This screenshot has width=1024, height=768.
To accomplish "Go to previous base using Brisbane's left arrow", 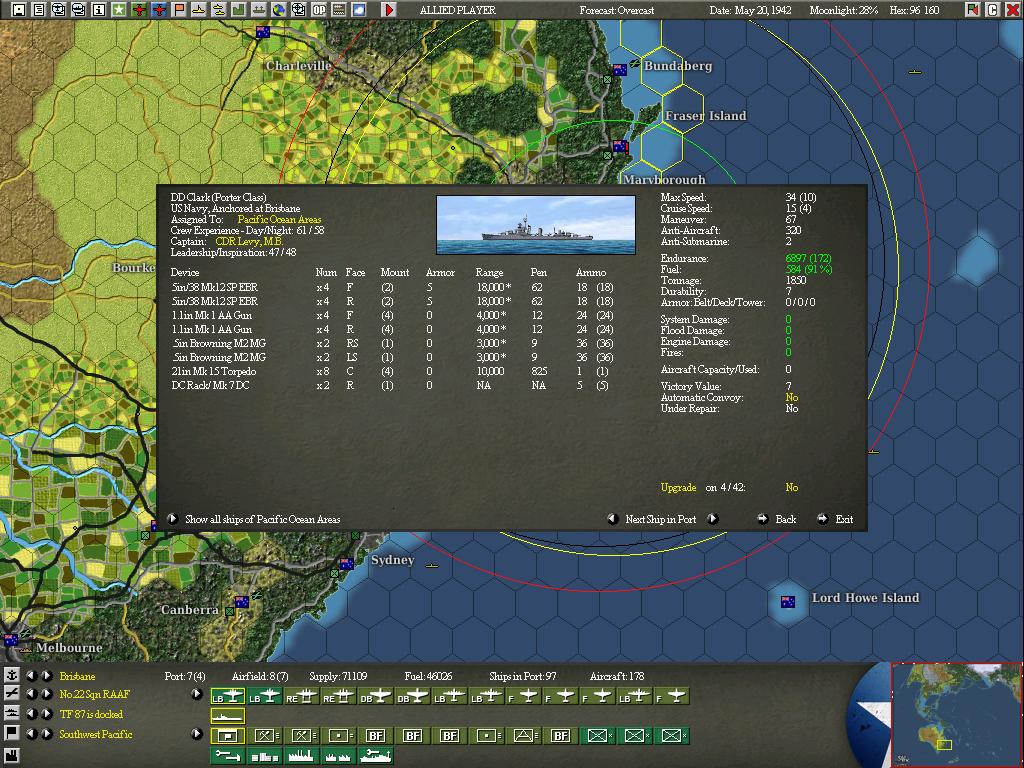I will click(31, 675).
